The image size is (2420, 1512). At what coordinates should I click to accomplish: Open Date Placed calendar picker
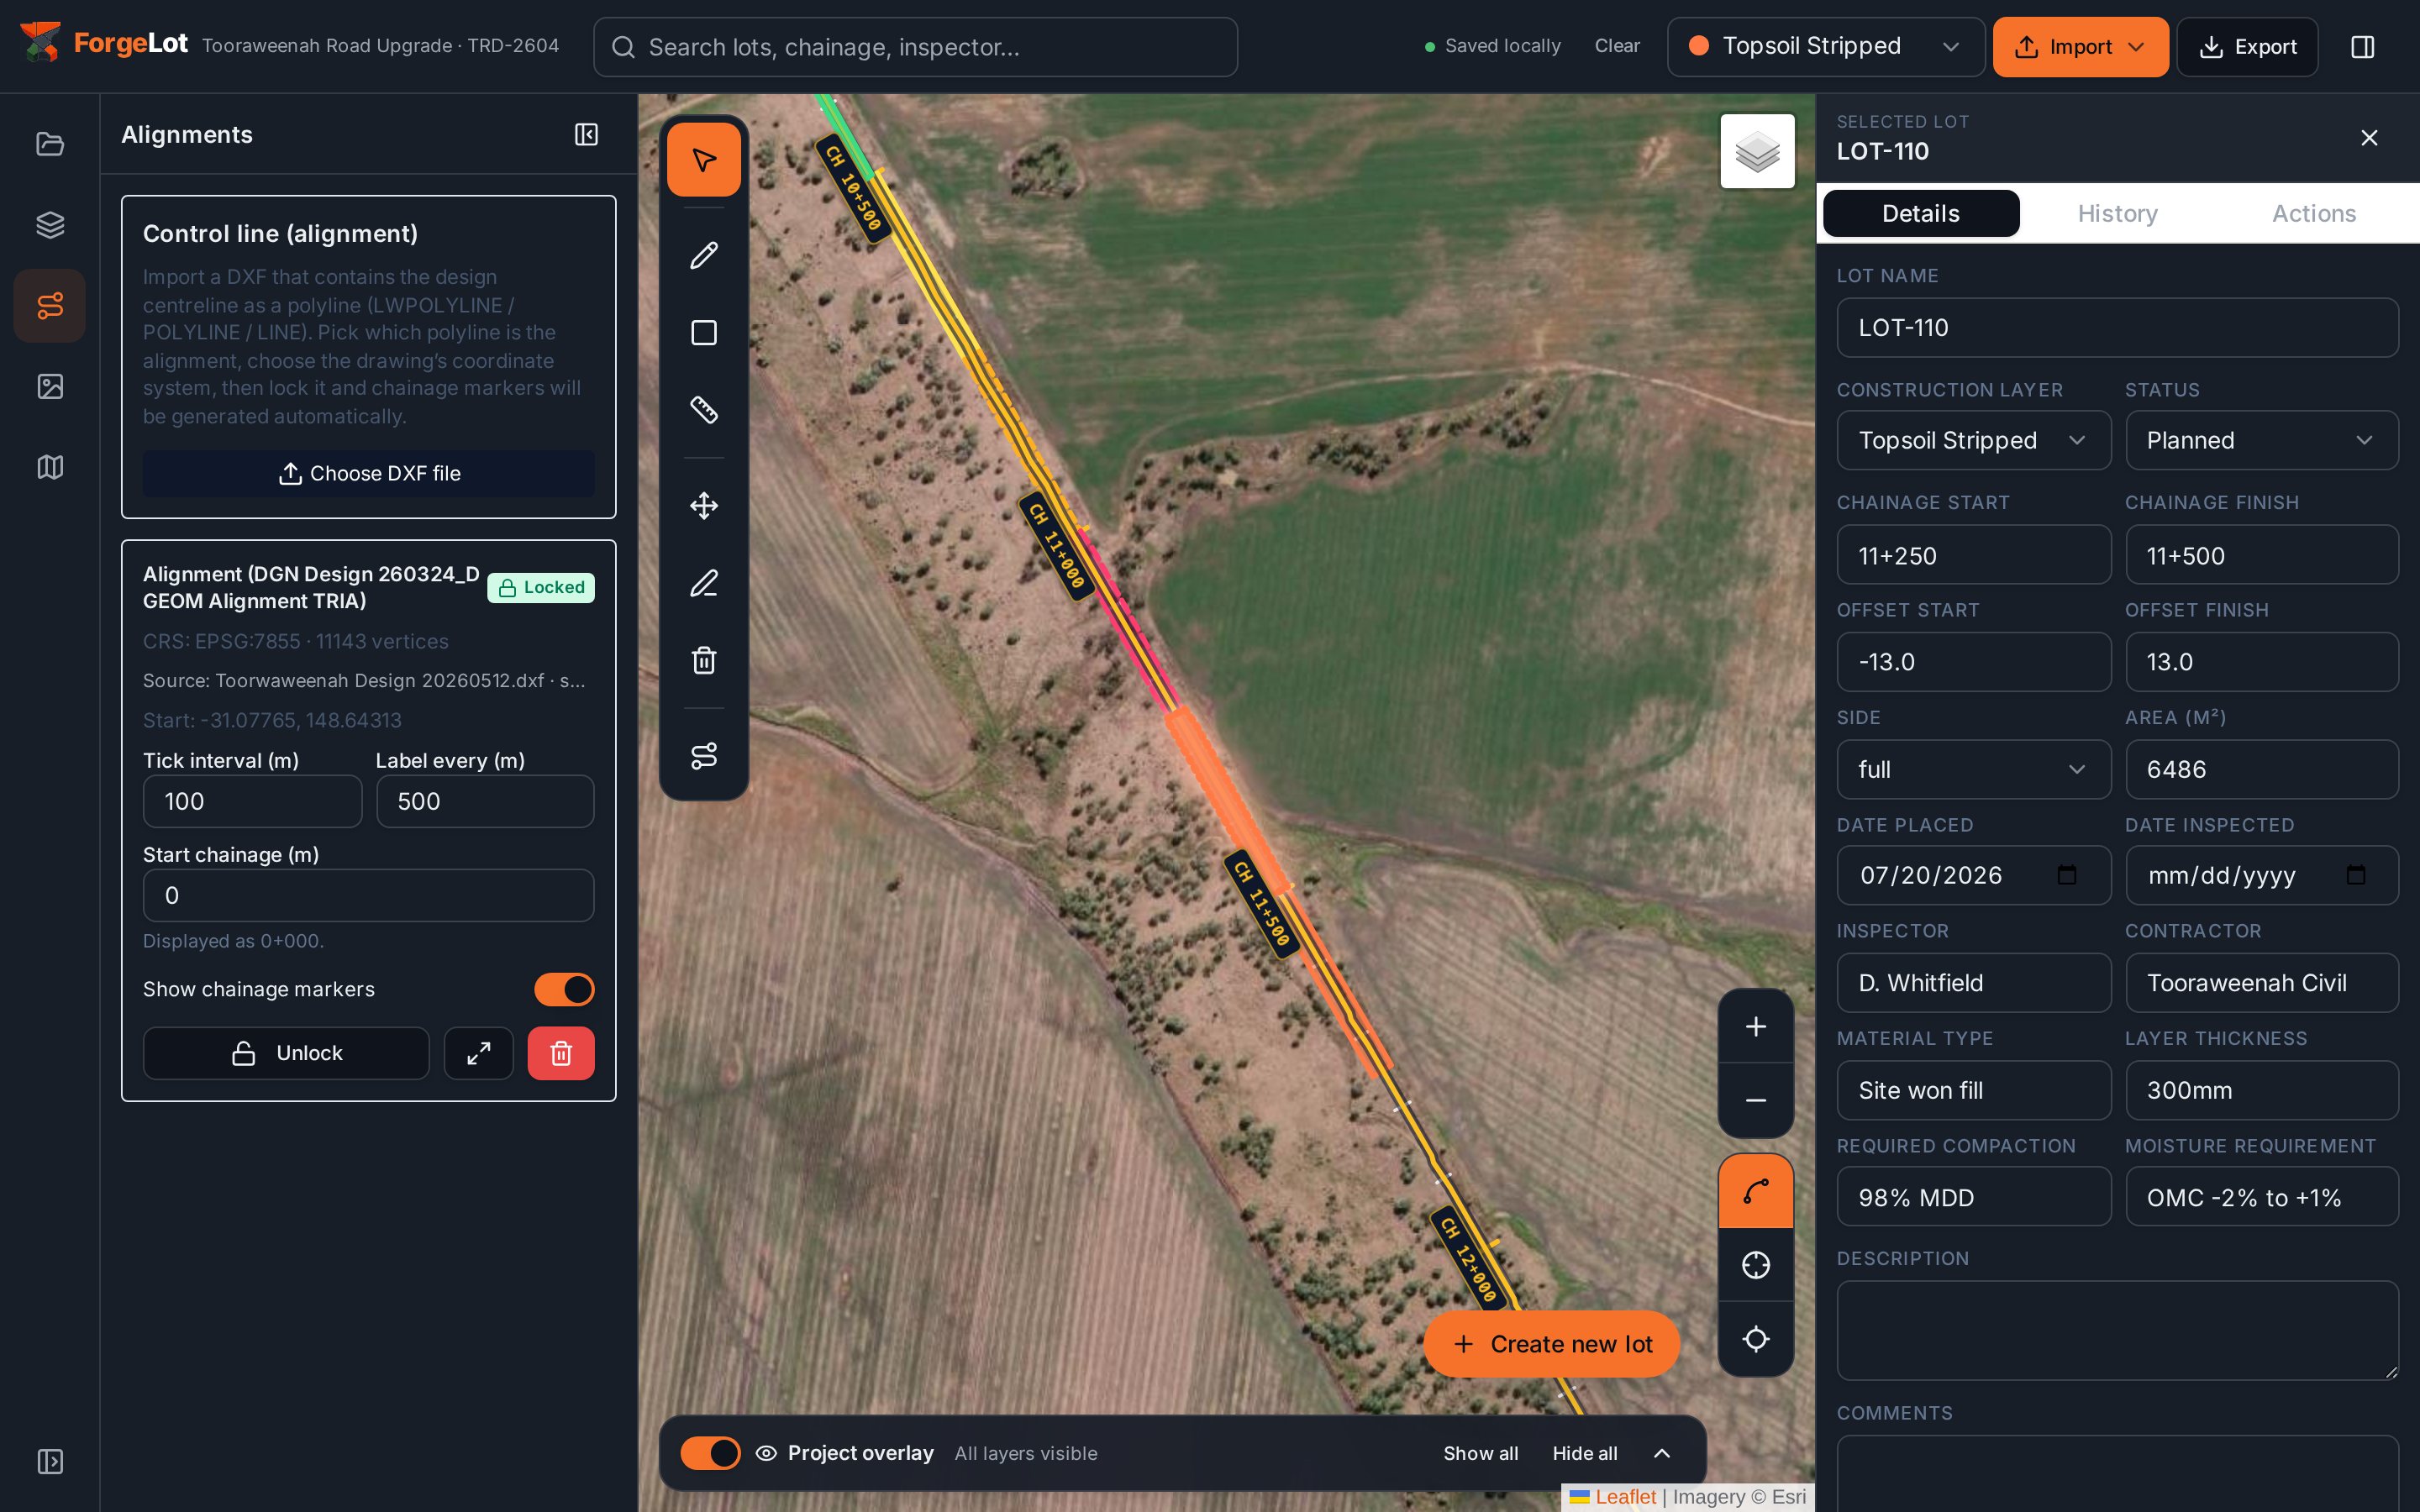[2067, 875]
